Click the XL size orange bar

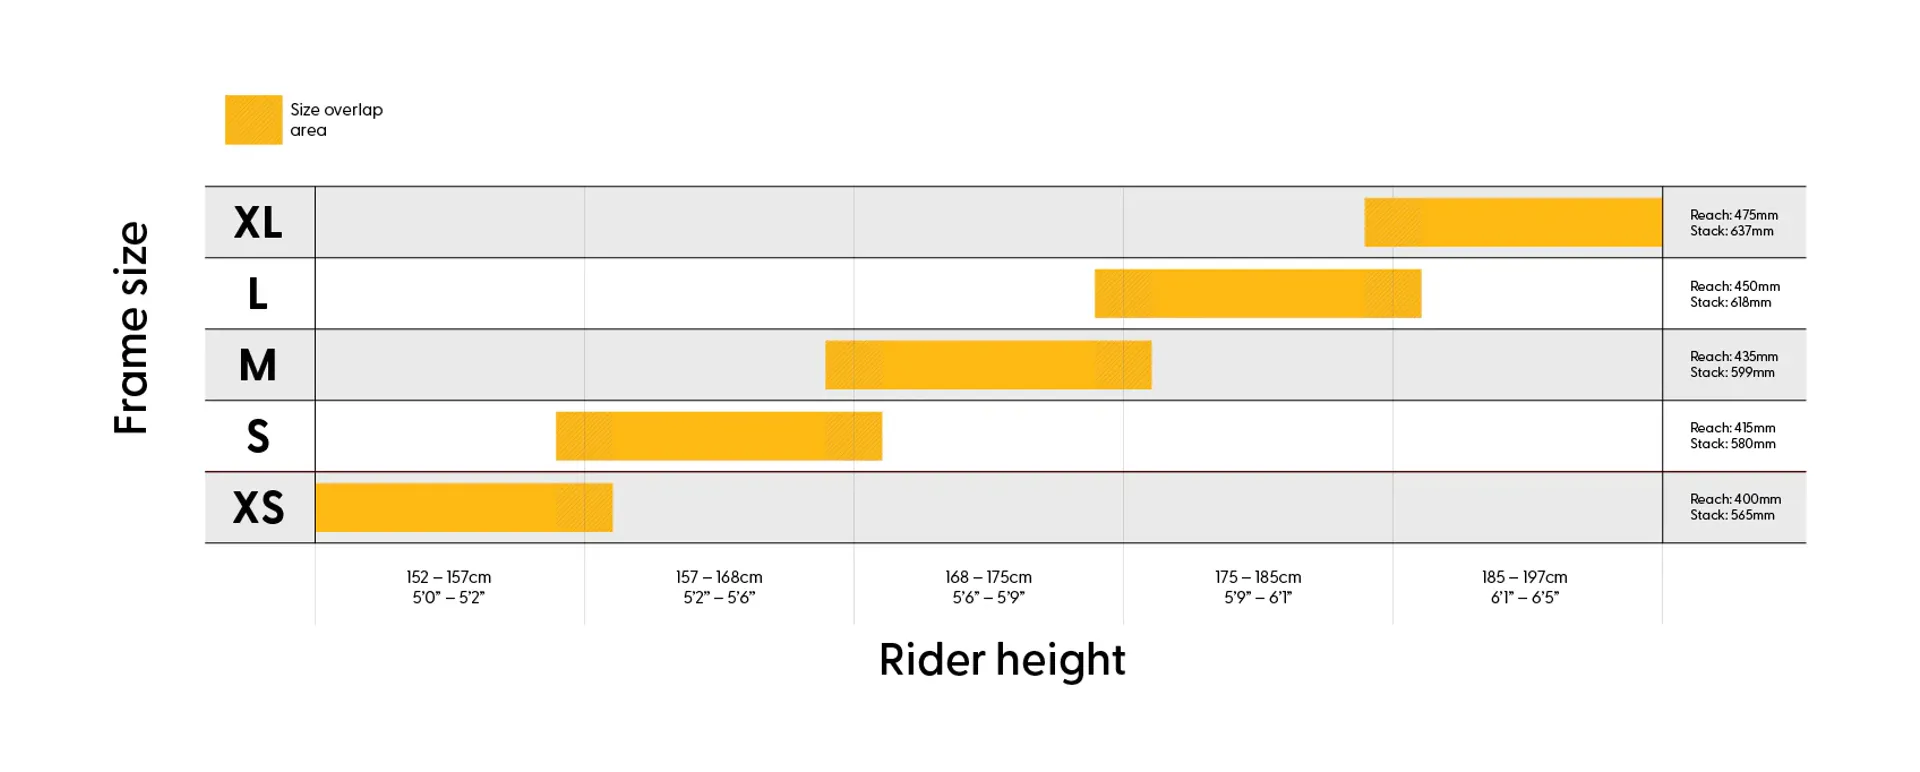click(x=1513, y=222)
